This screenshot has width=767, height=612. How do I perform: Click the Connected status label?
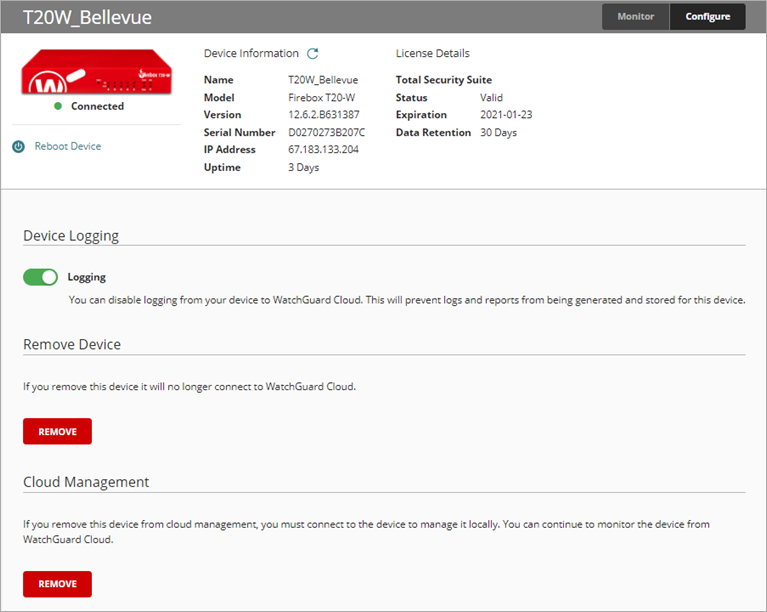point(97,106)
